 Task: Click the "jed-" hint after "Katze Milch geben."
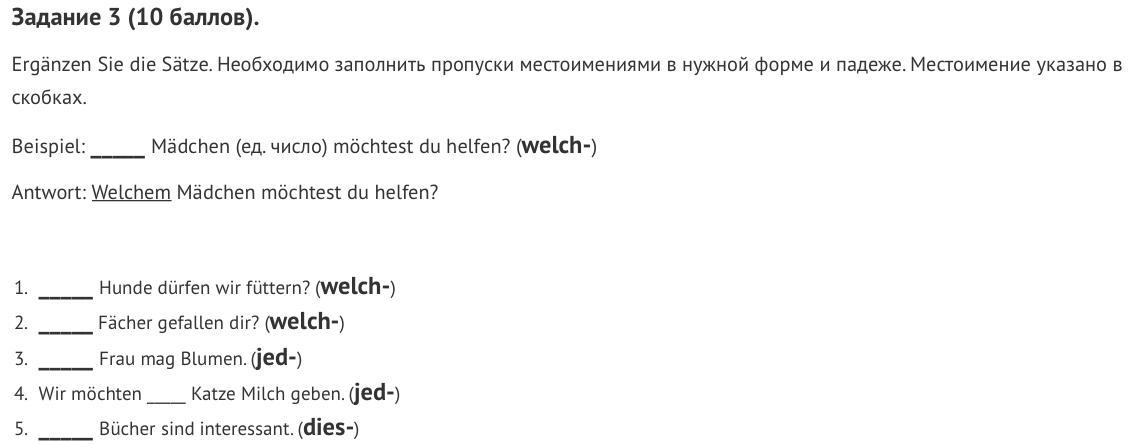375,394
